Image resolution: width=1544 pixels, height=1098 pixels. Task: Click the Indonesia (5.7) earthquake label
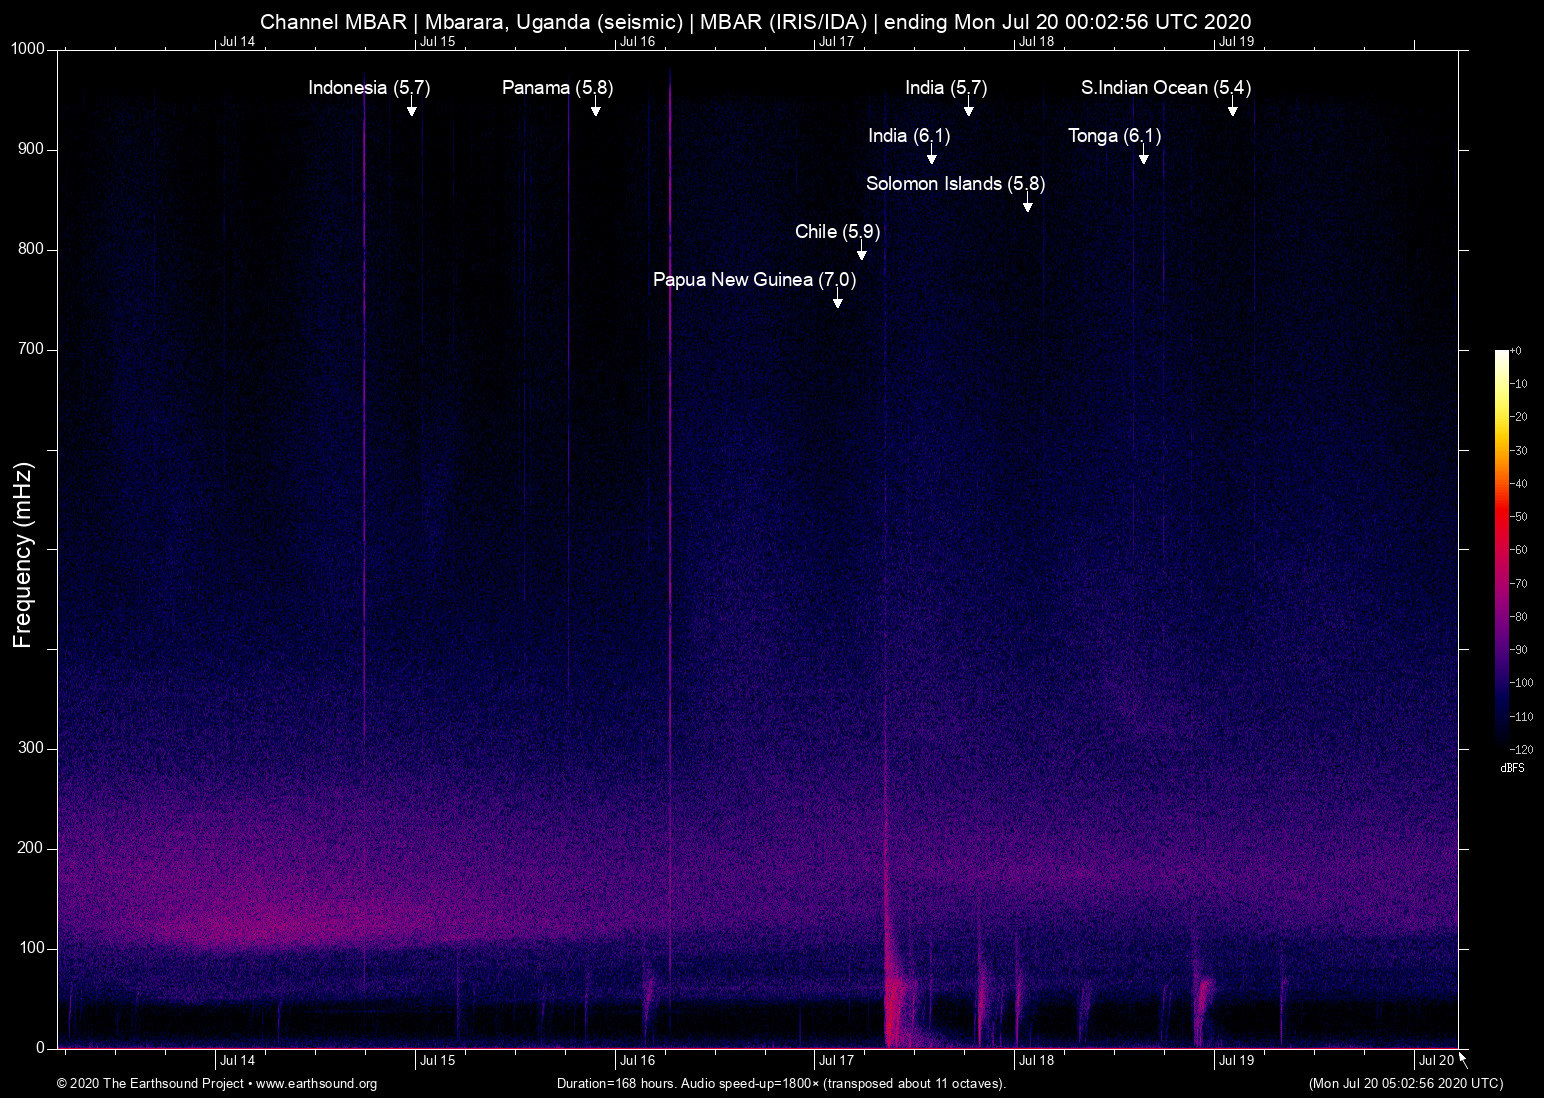(369, 88)
